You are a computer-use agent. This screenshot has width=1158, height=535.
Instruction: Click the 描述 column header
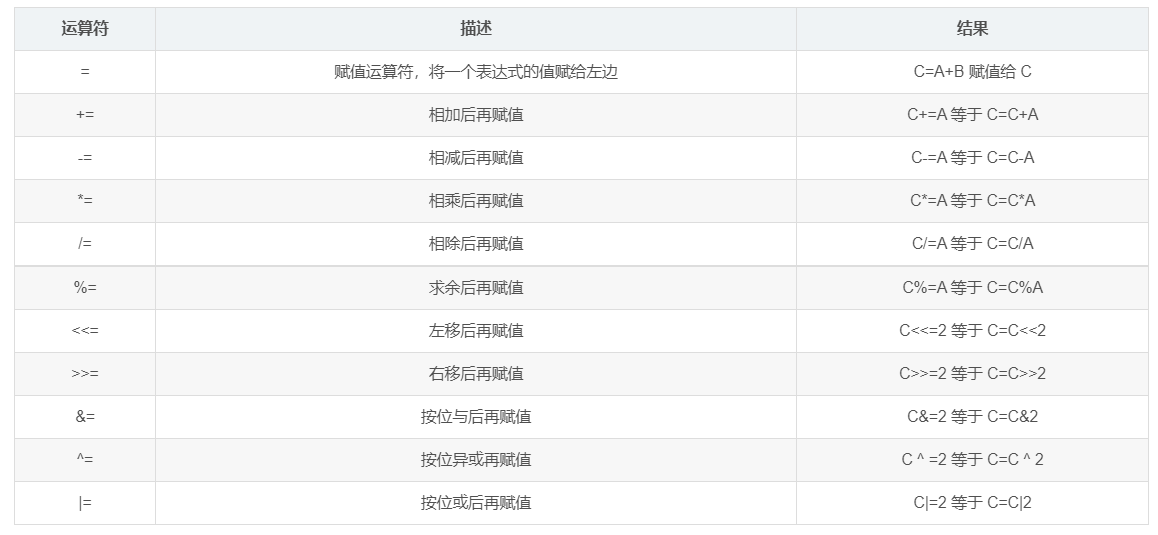tap(475, 29)
